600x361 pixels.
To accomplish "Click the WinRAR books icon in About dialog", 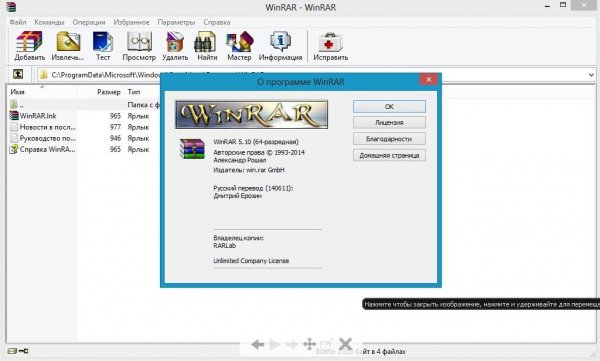I will (x=192, y=149).
